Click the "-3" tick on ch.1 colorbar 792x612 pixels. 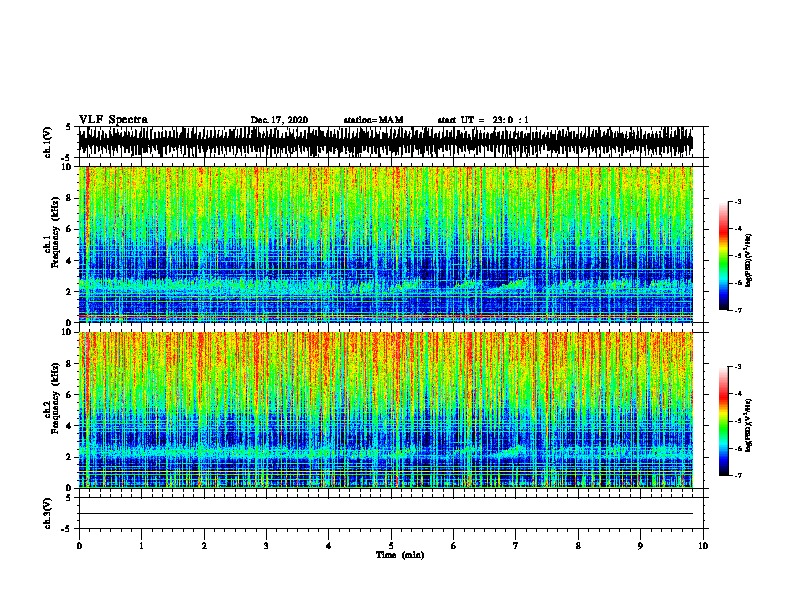737,201
